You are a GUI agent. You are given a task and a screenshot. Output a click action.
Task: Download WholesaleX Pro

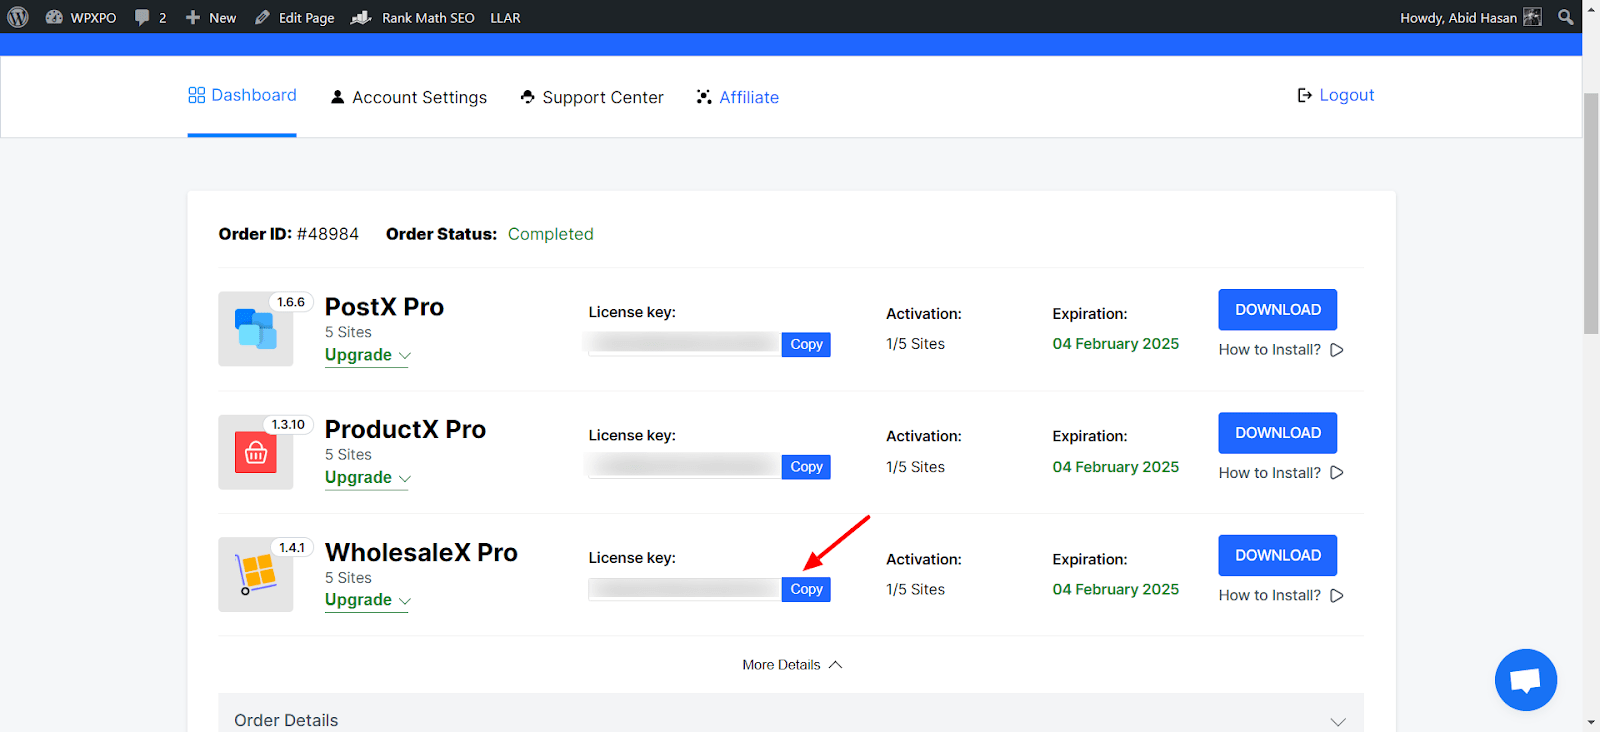pos(1277,555)
